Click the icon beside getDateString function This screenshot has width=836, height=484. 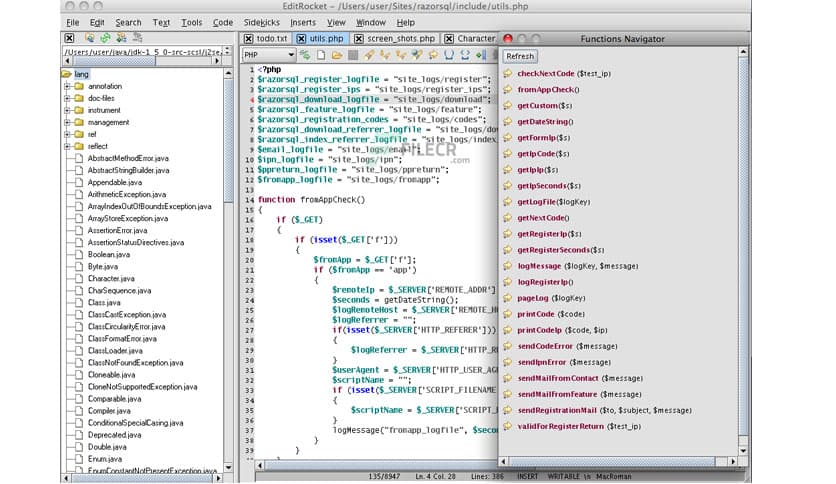coord(508,122)
